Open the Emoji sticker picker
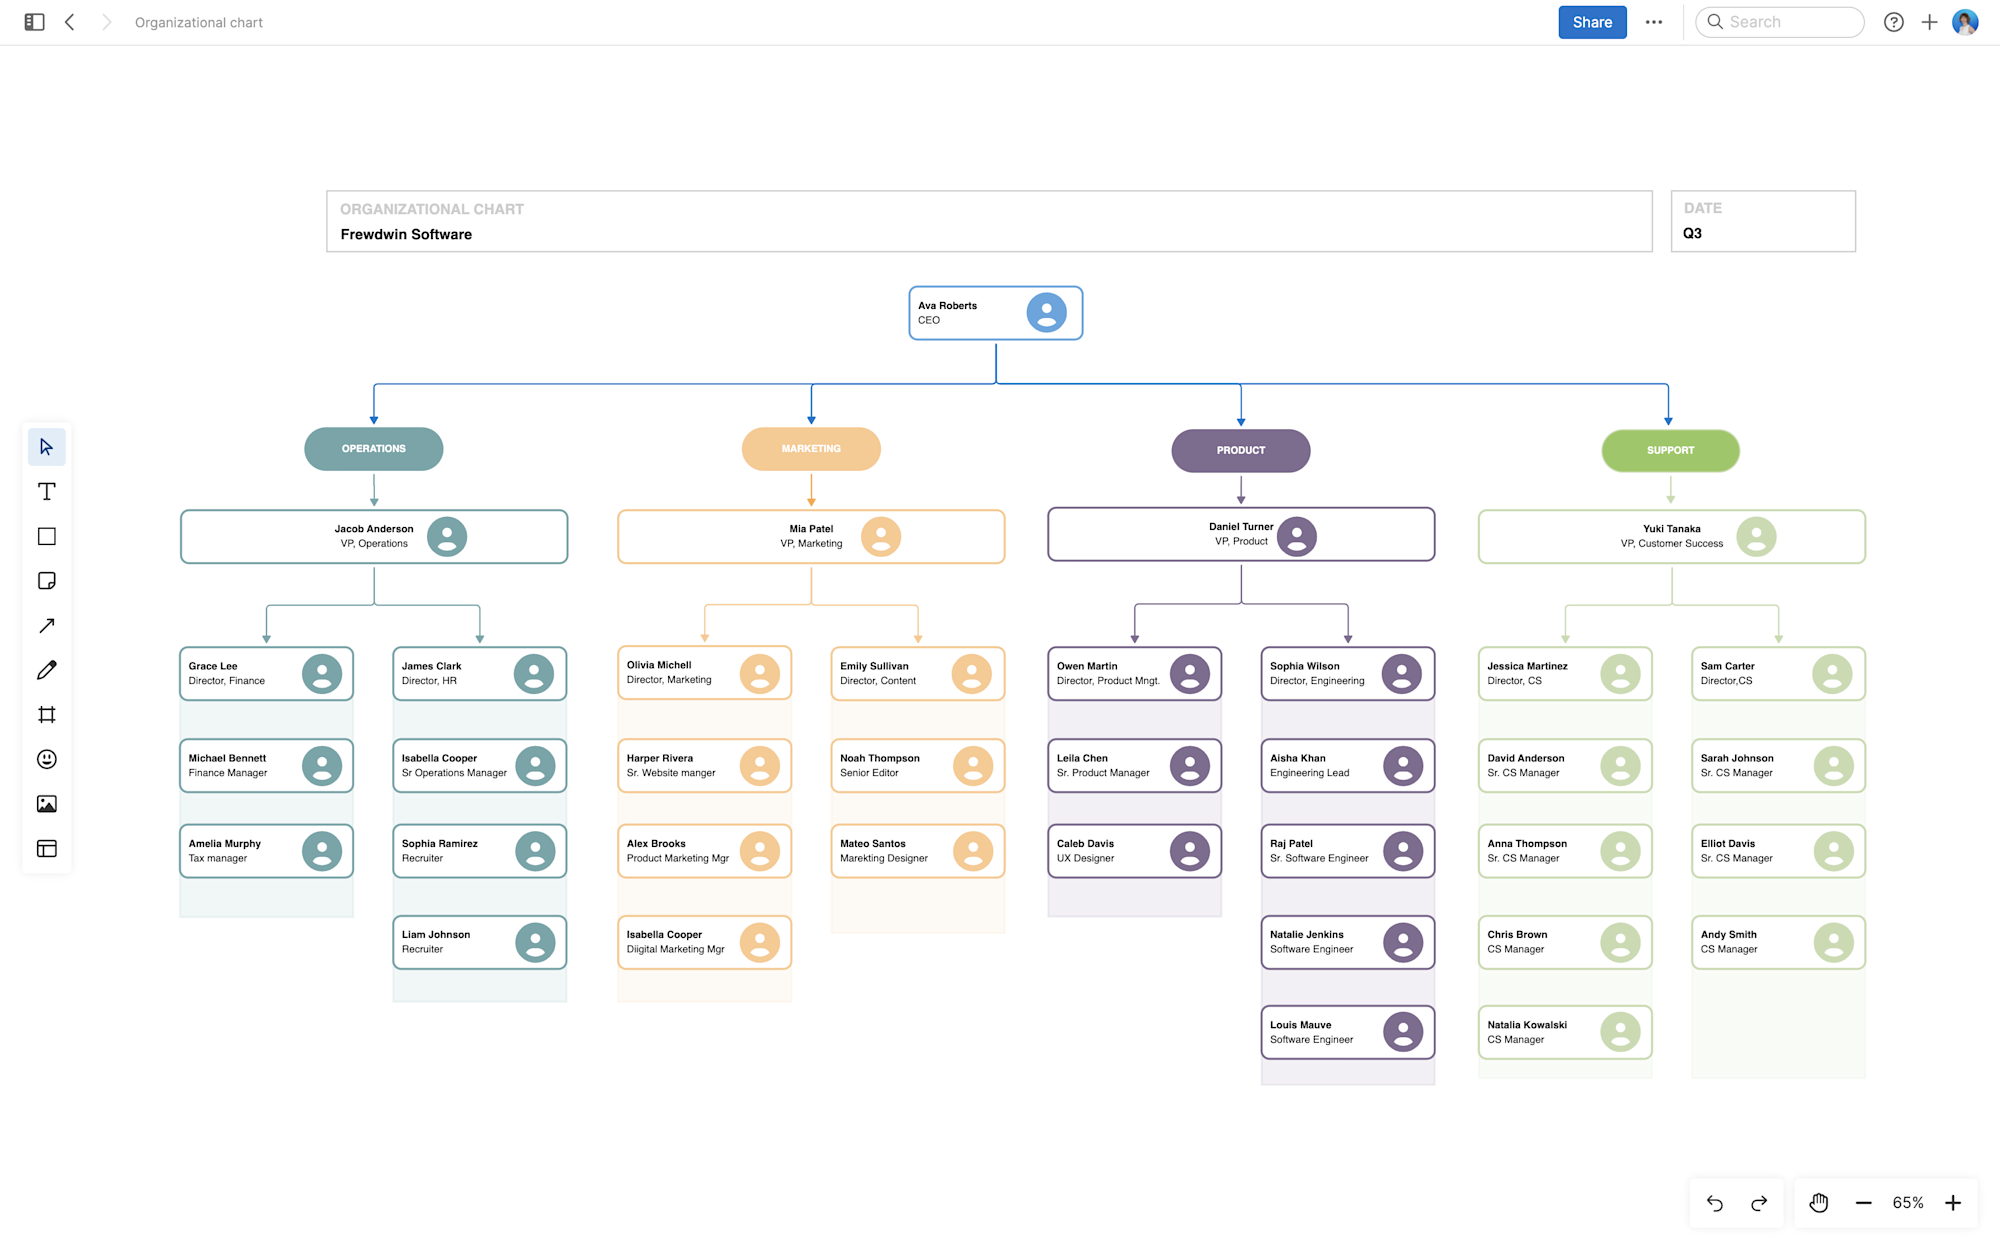2000x1250 pixels. 46,759
